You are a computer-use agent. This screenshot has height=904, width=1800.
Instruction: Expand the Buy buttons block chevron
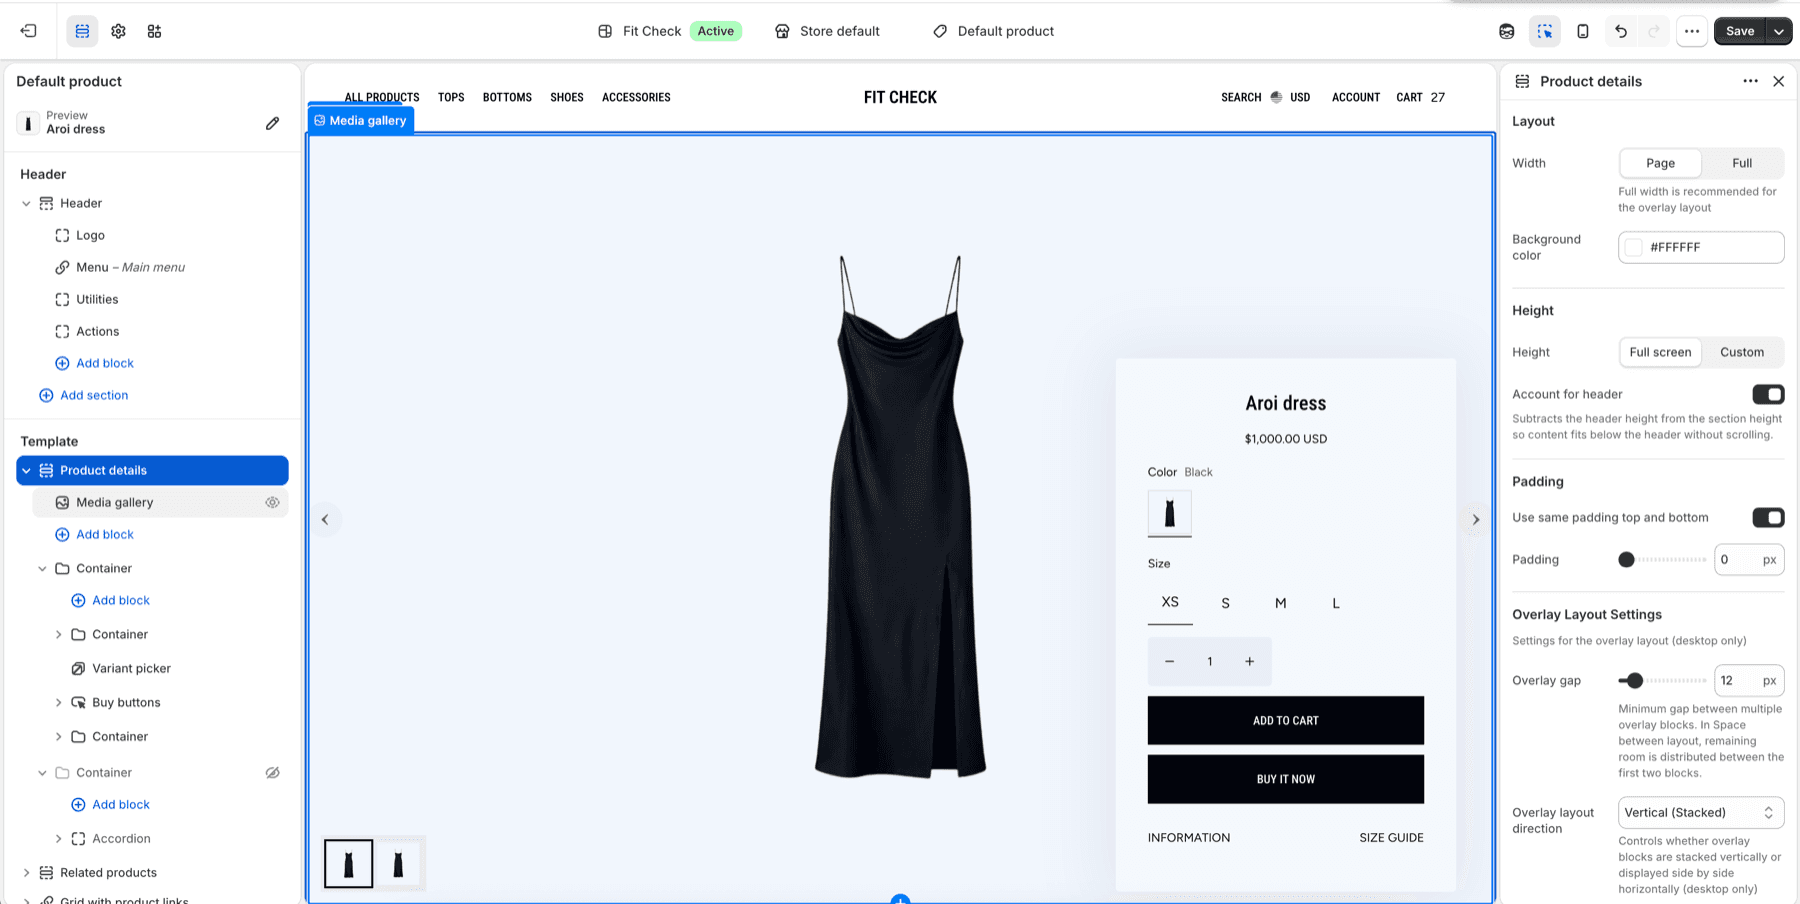58,702
